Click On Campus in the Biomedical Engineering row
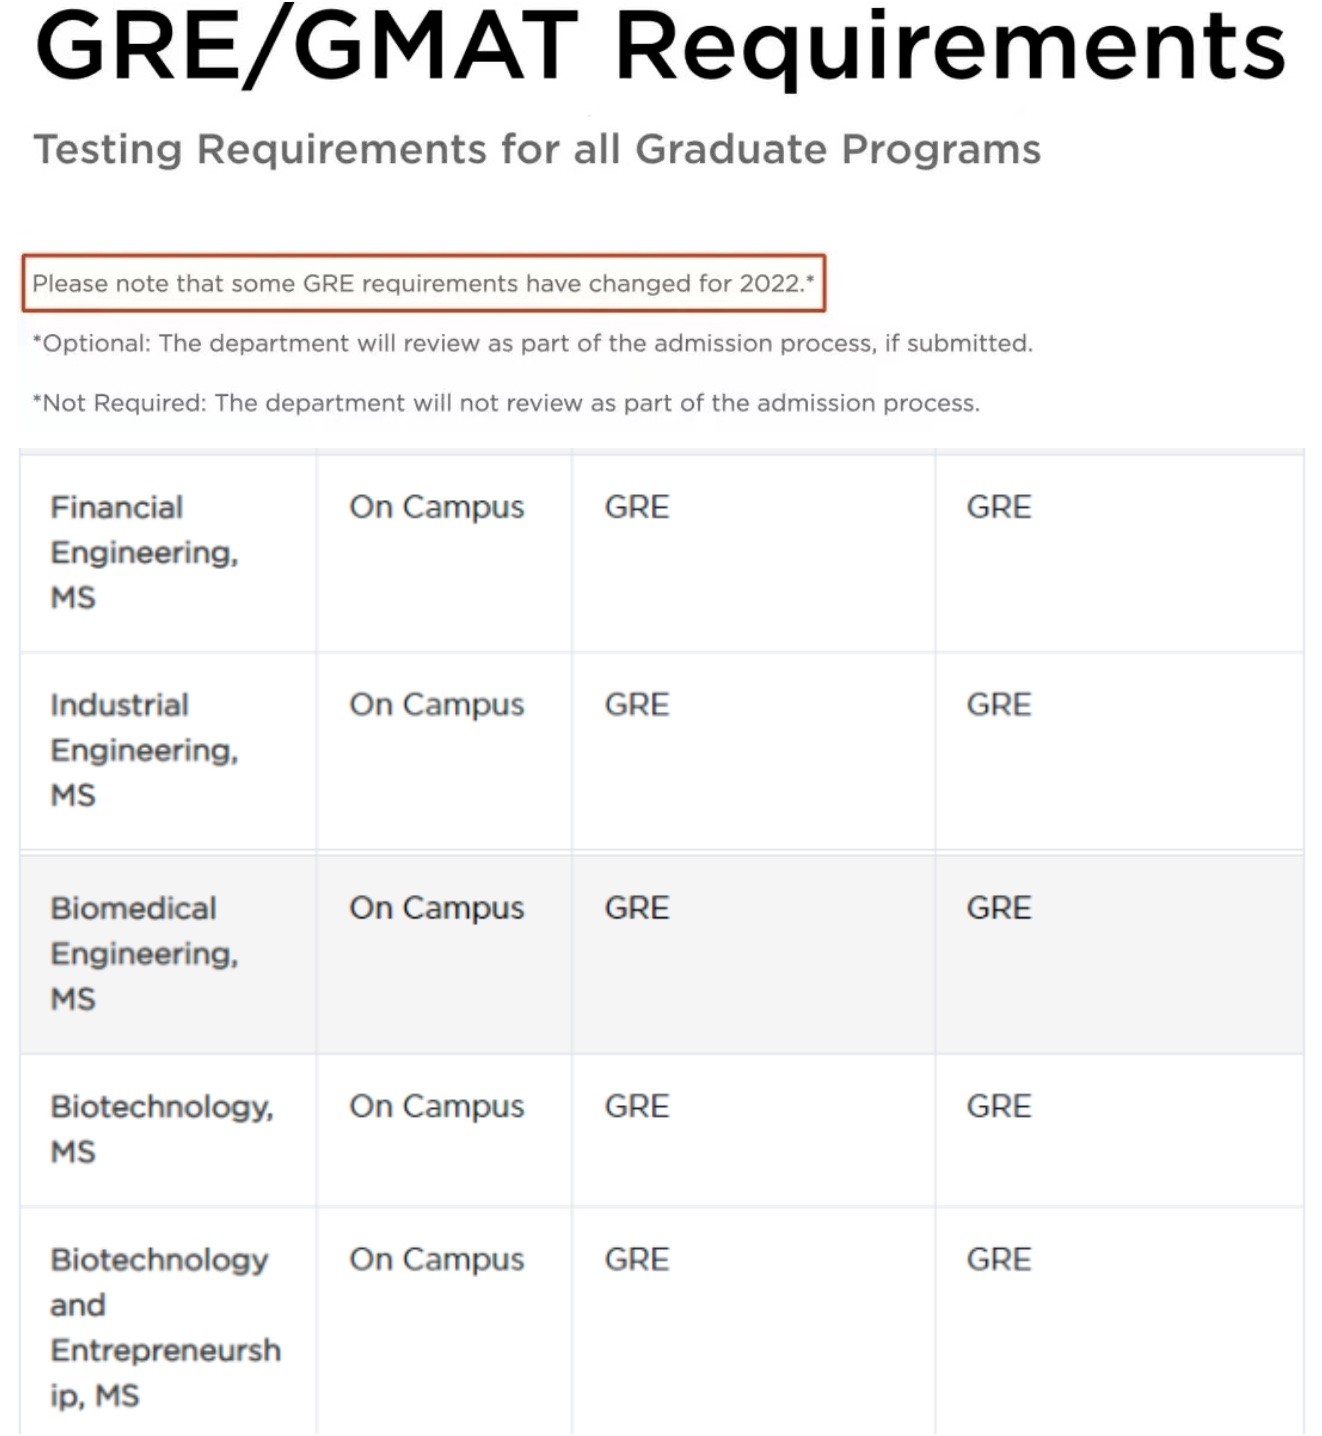 pyautogui.click(x=437, y=908)
